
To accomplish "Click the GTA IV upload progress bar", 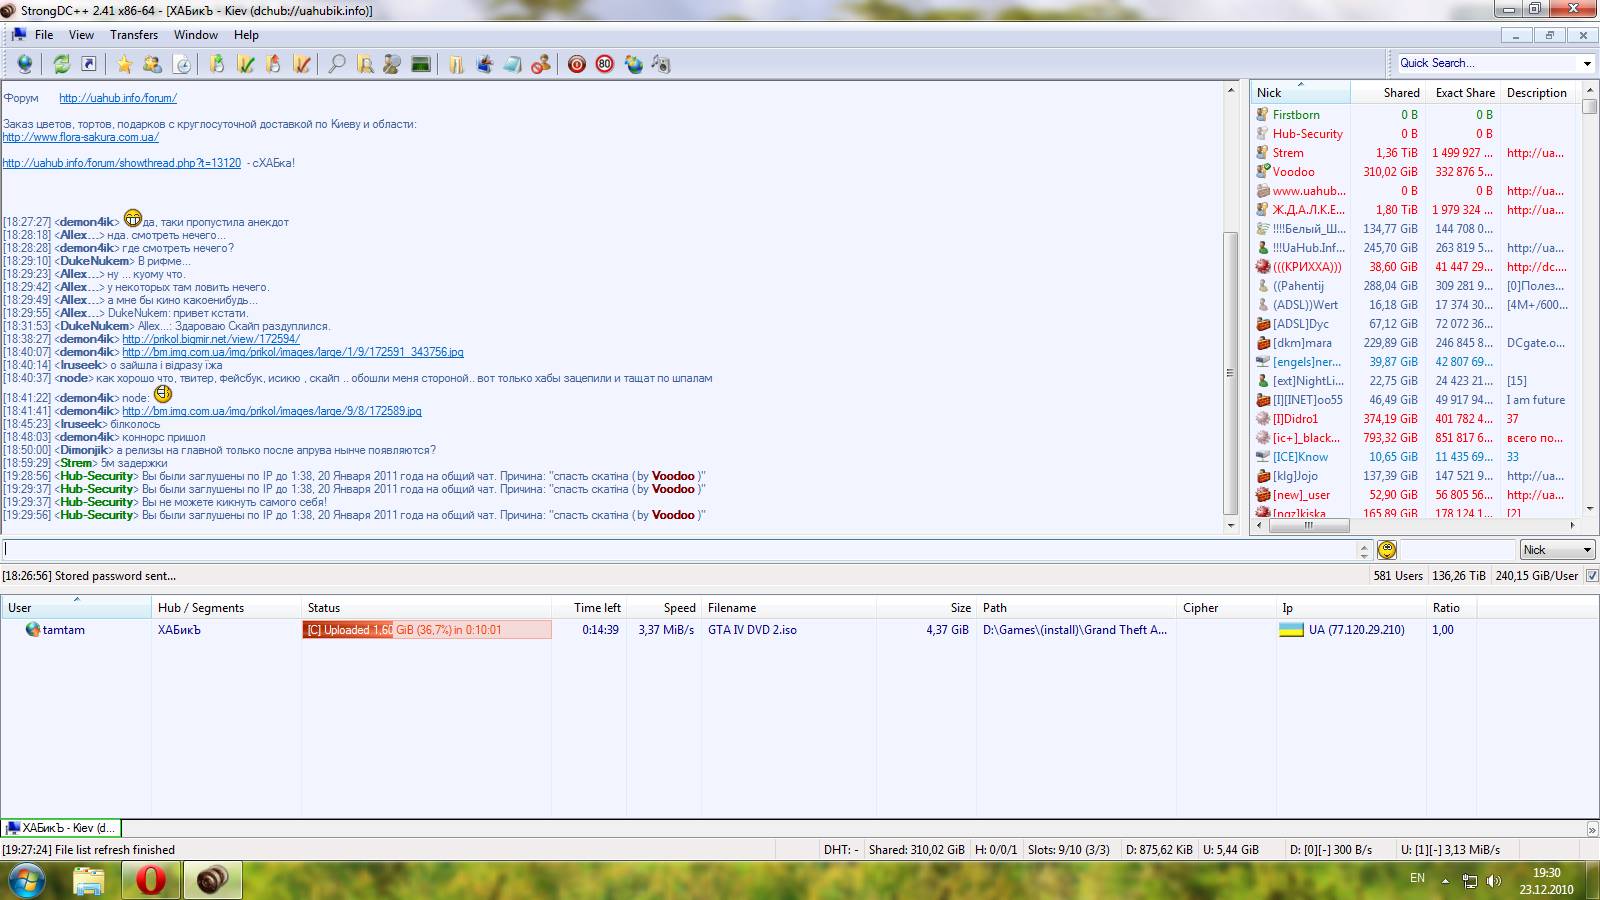I will (426, 630).
